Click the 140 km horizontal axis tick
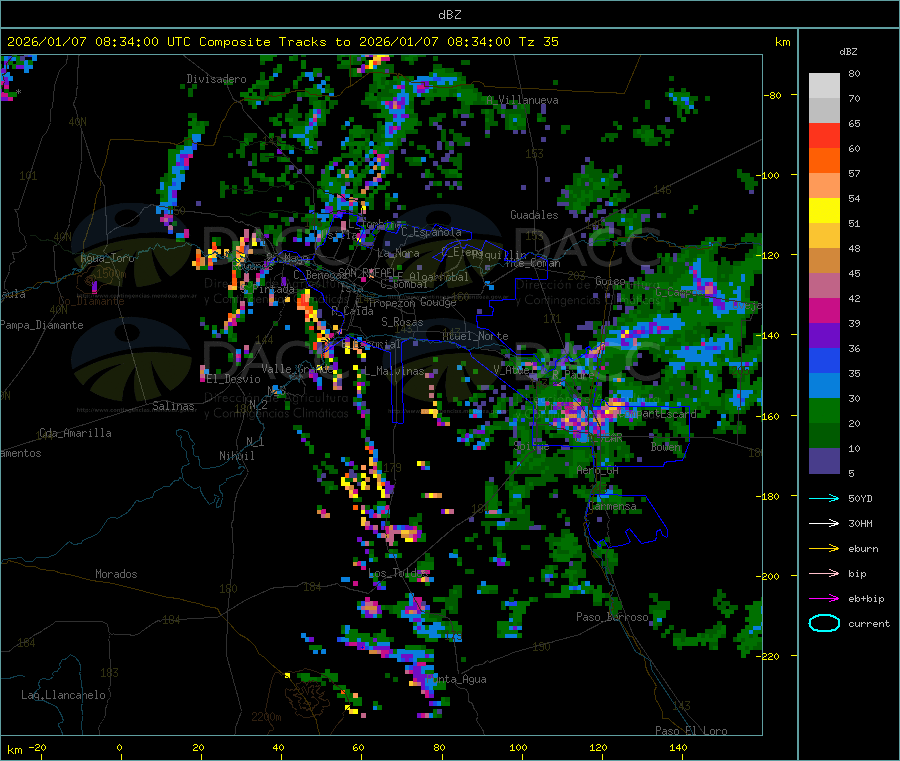The width and height of the screenshot is (900, 761). pyautogui.click(x=678, y=748)
